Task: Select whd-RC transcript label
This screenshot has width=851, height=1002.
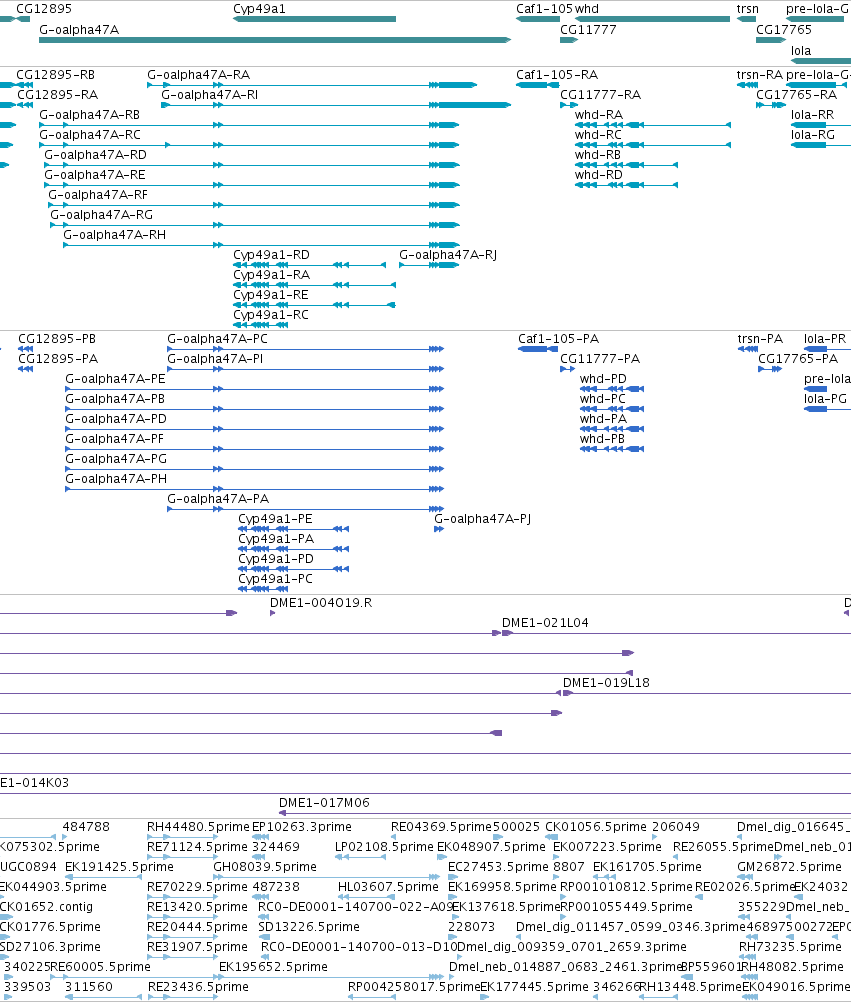Action: [x=598, y=134]
